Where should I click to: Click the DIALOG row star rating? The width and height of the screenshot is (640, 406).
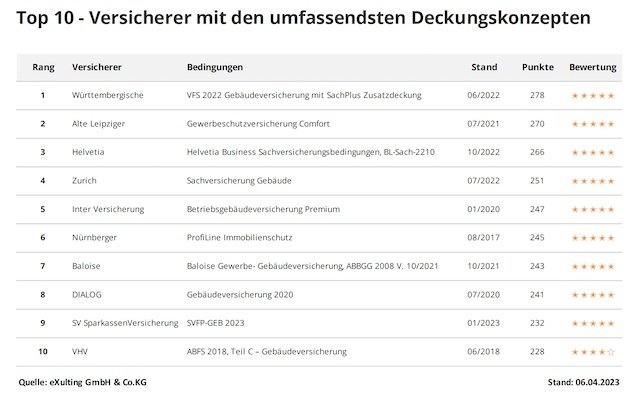pyautogui.click(x=592, y=296)
